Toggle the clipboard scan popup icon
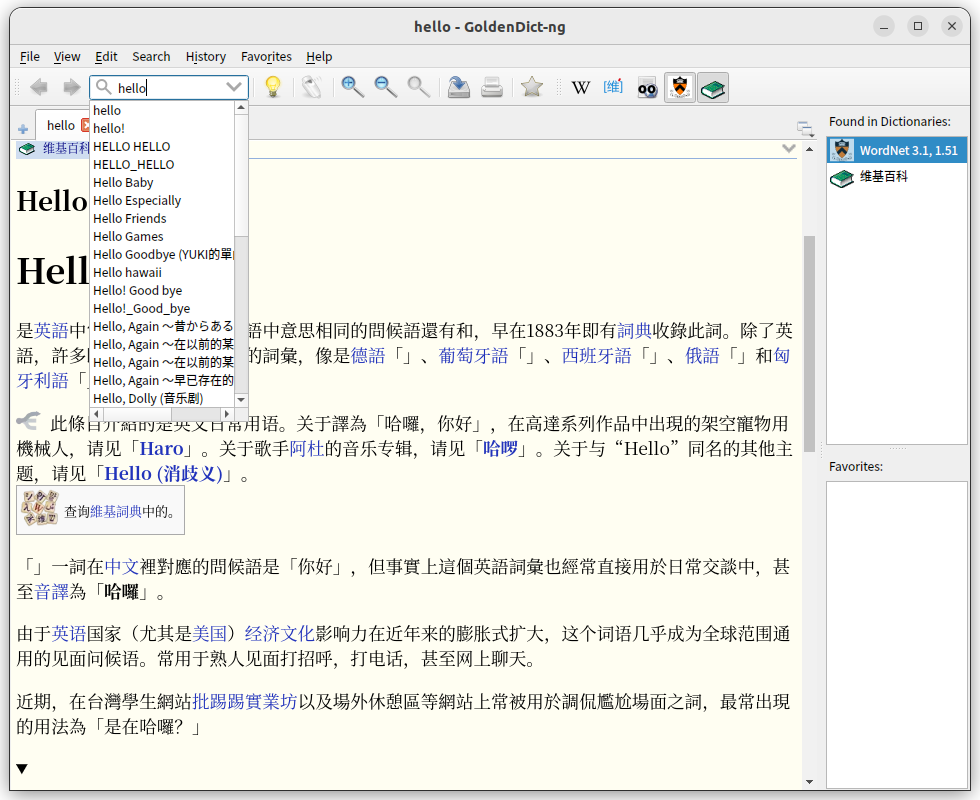Image resolution: width=980 pixels, height=800 pixels. (x=311, y=88)
